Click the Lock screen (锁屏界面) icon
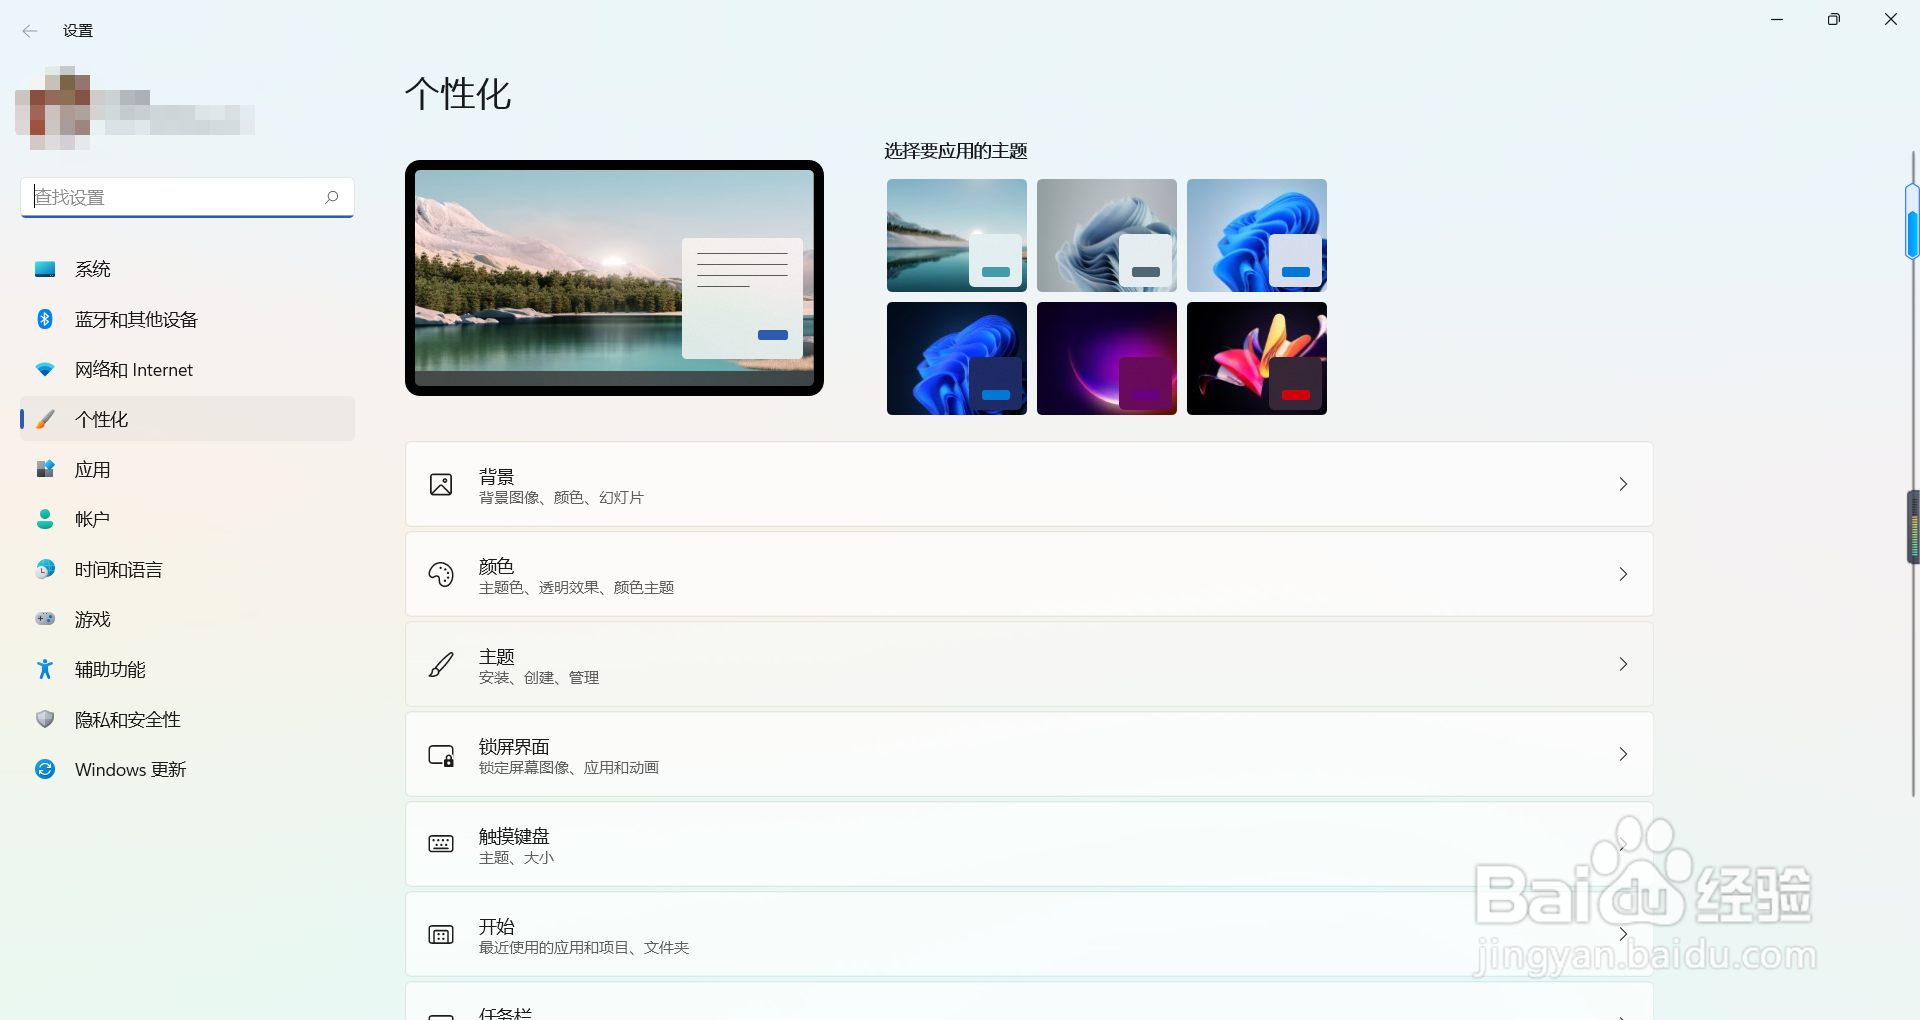1920x1020 pixels. click(x=441, y=755)
